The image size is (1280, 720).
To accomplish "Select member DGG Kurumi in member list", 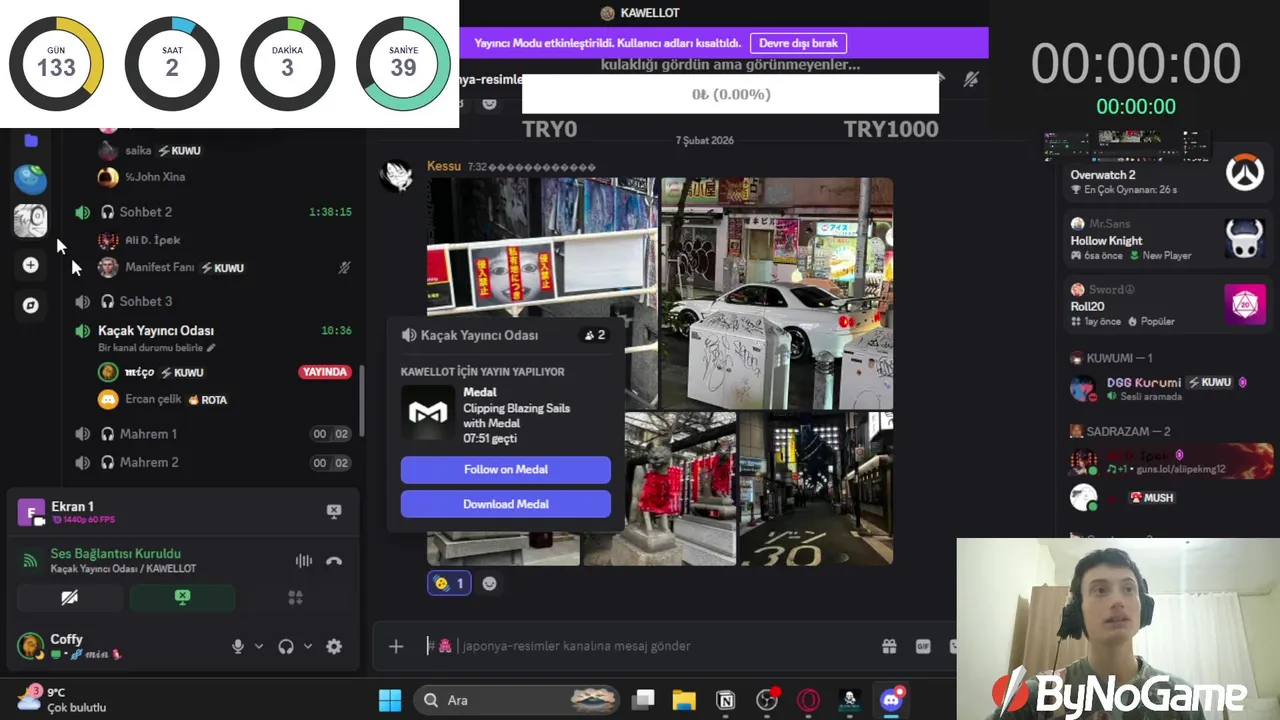I will tap(1166, 388).
